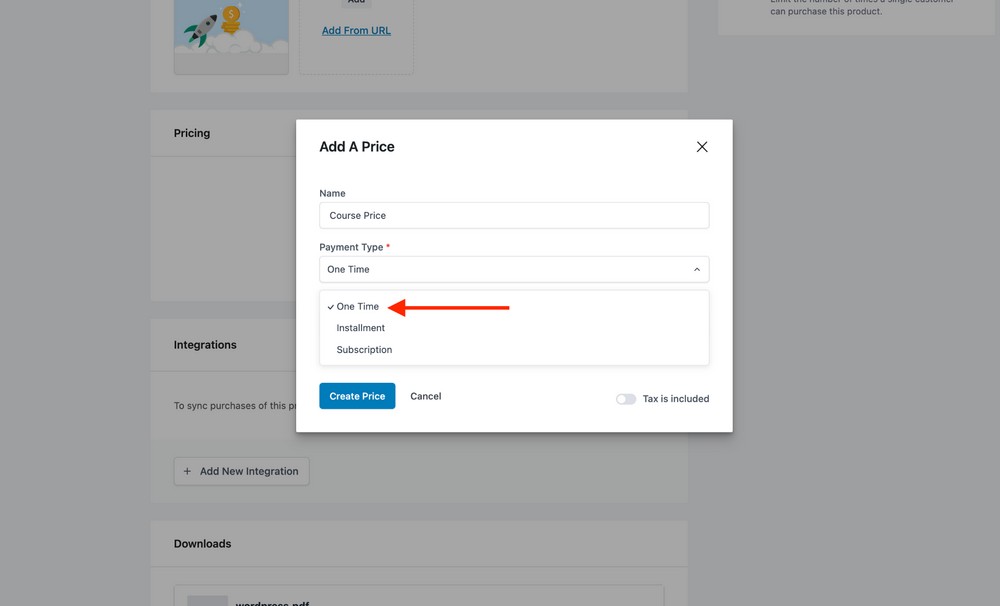Screen dimensions: 1000x606
Task: Cancel adding the price
Action: (x=425, y=396)
